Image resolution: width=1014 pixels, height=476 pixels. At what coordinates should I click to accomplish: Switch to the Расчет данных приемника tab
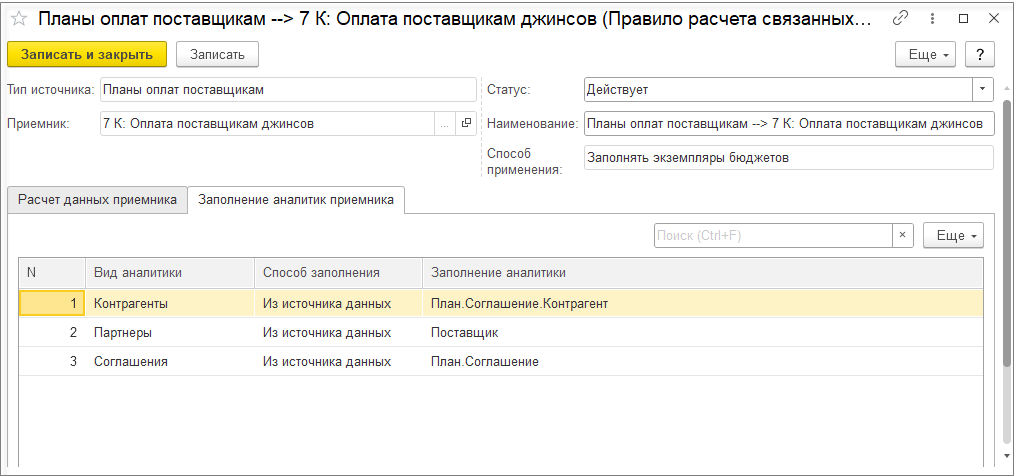click(x=97, y=200)
